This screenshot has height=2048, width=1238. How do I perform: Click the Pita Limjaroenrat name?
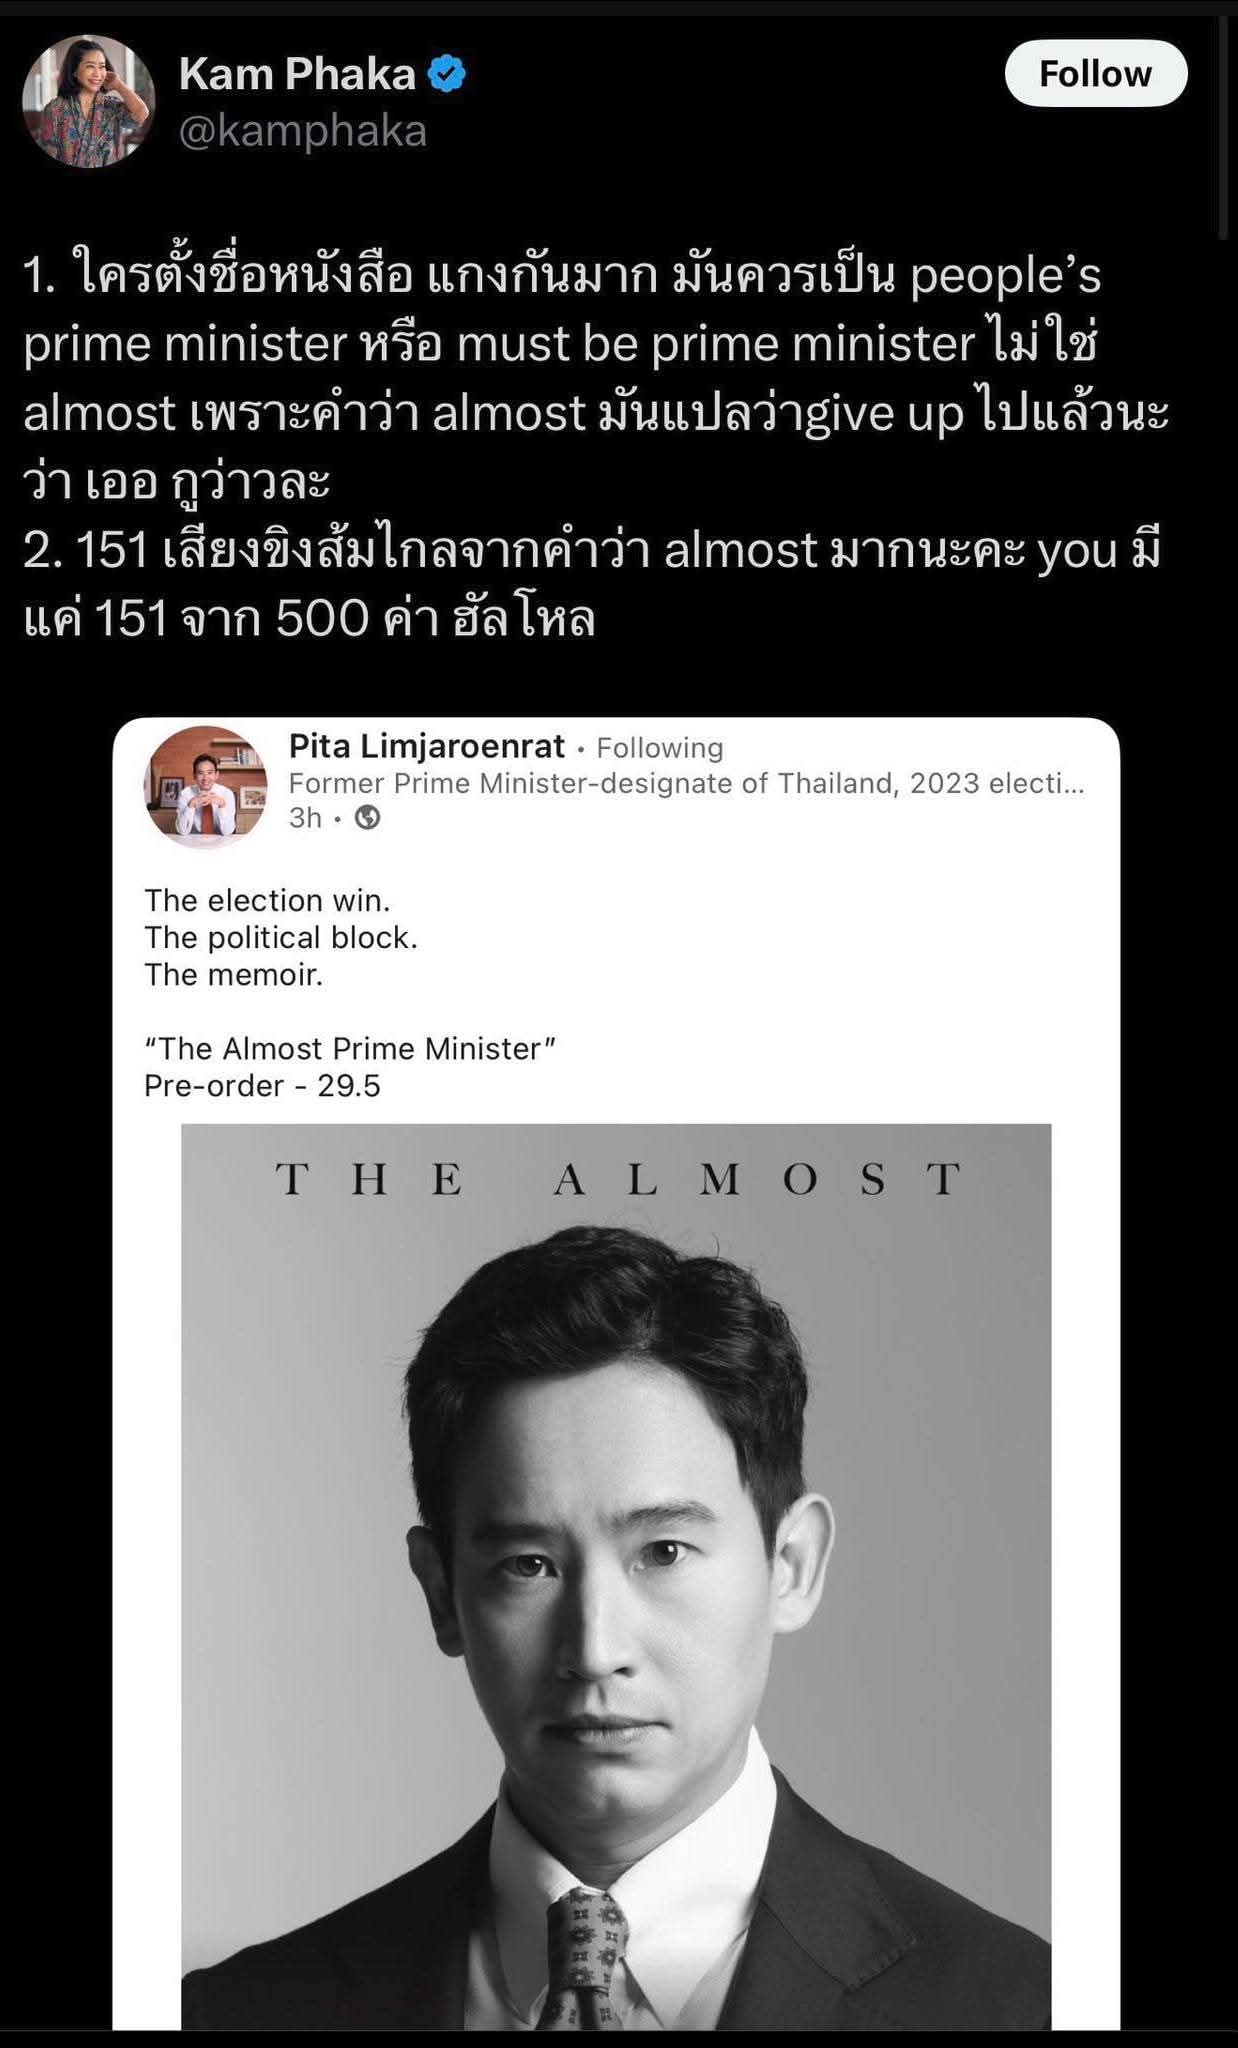tap(427, 746)
